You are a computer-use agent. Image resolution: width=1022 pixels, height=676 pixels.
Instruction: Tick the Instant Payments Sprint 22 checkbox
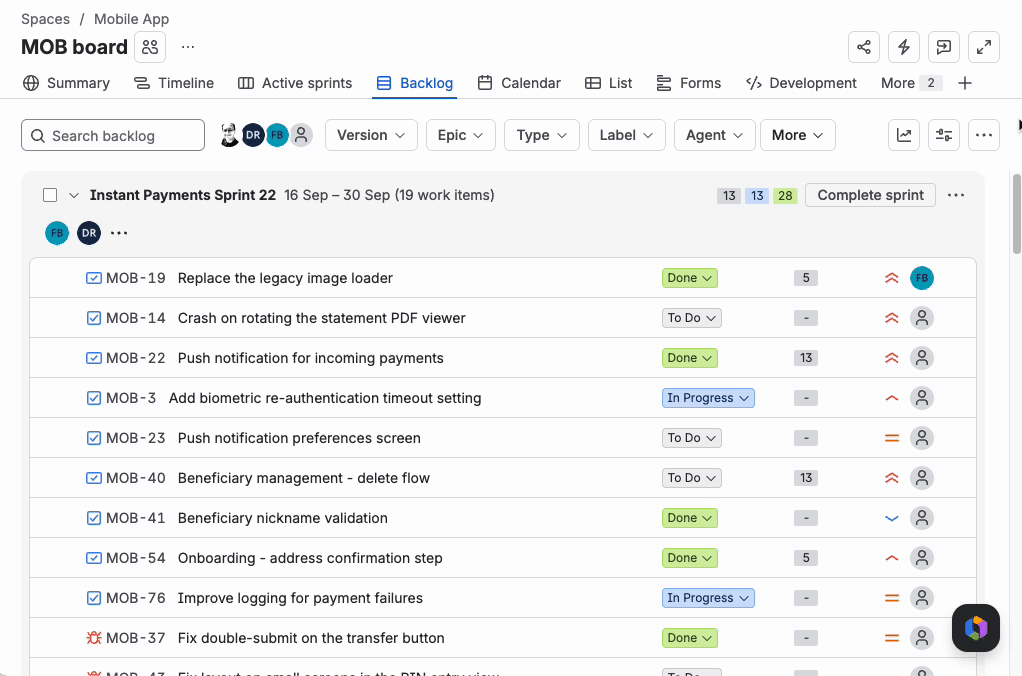click(x=50, y=195)
